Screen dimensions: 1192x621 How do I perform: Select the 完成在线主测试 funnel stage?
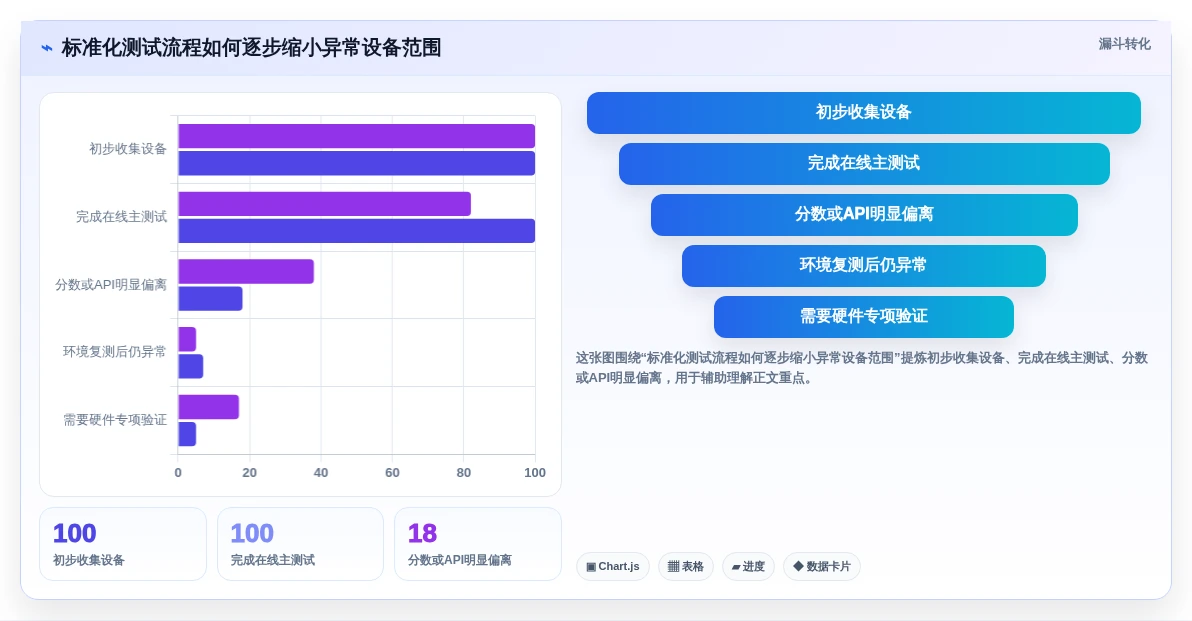pos(864,163)
